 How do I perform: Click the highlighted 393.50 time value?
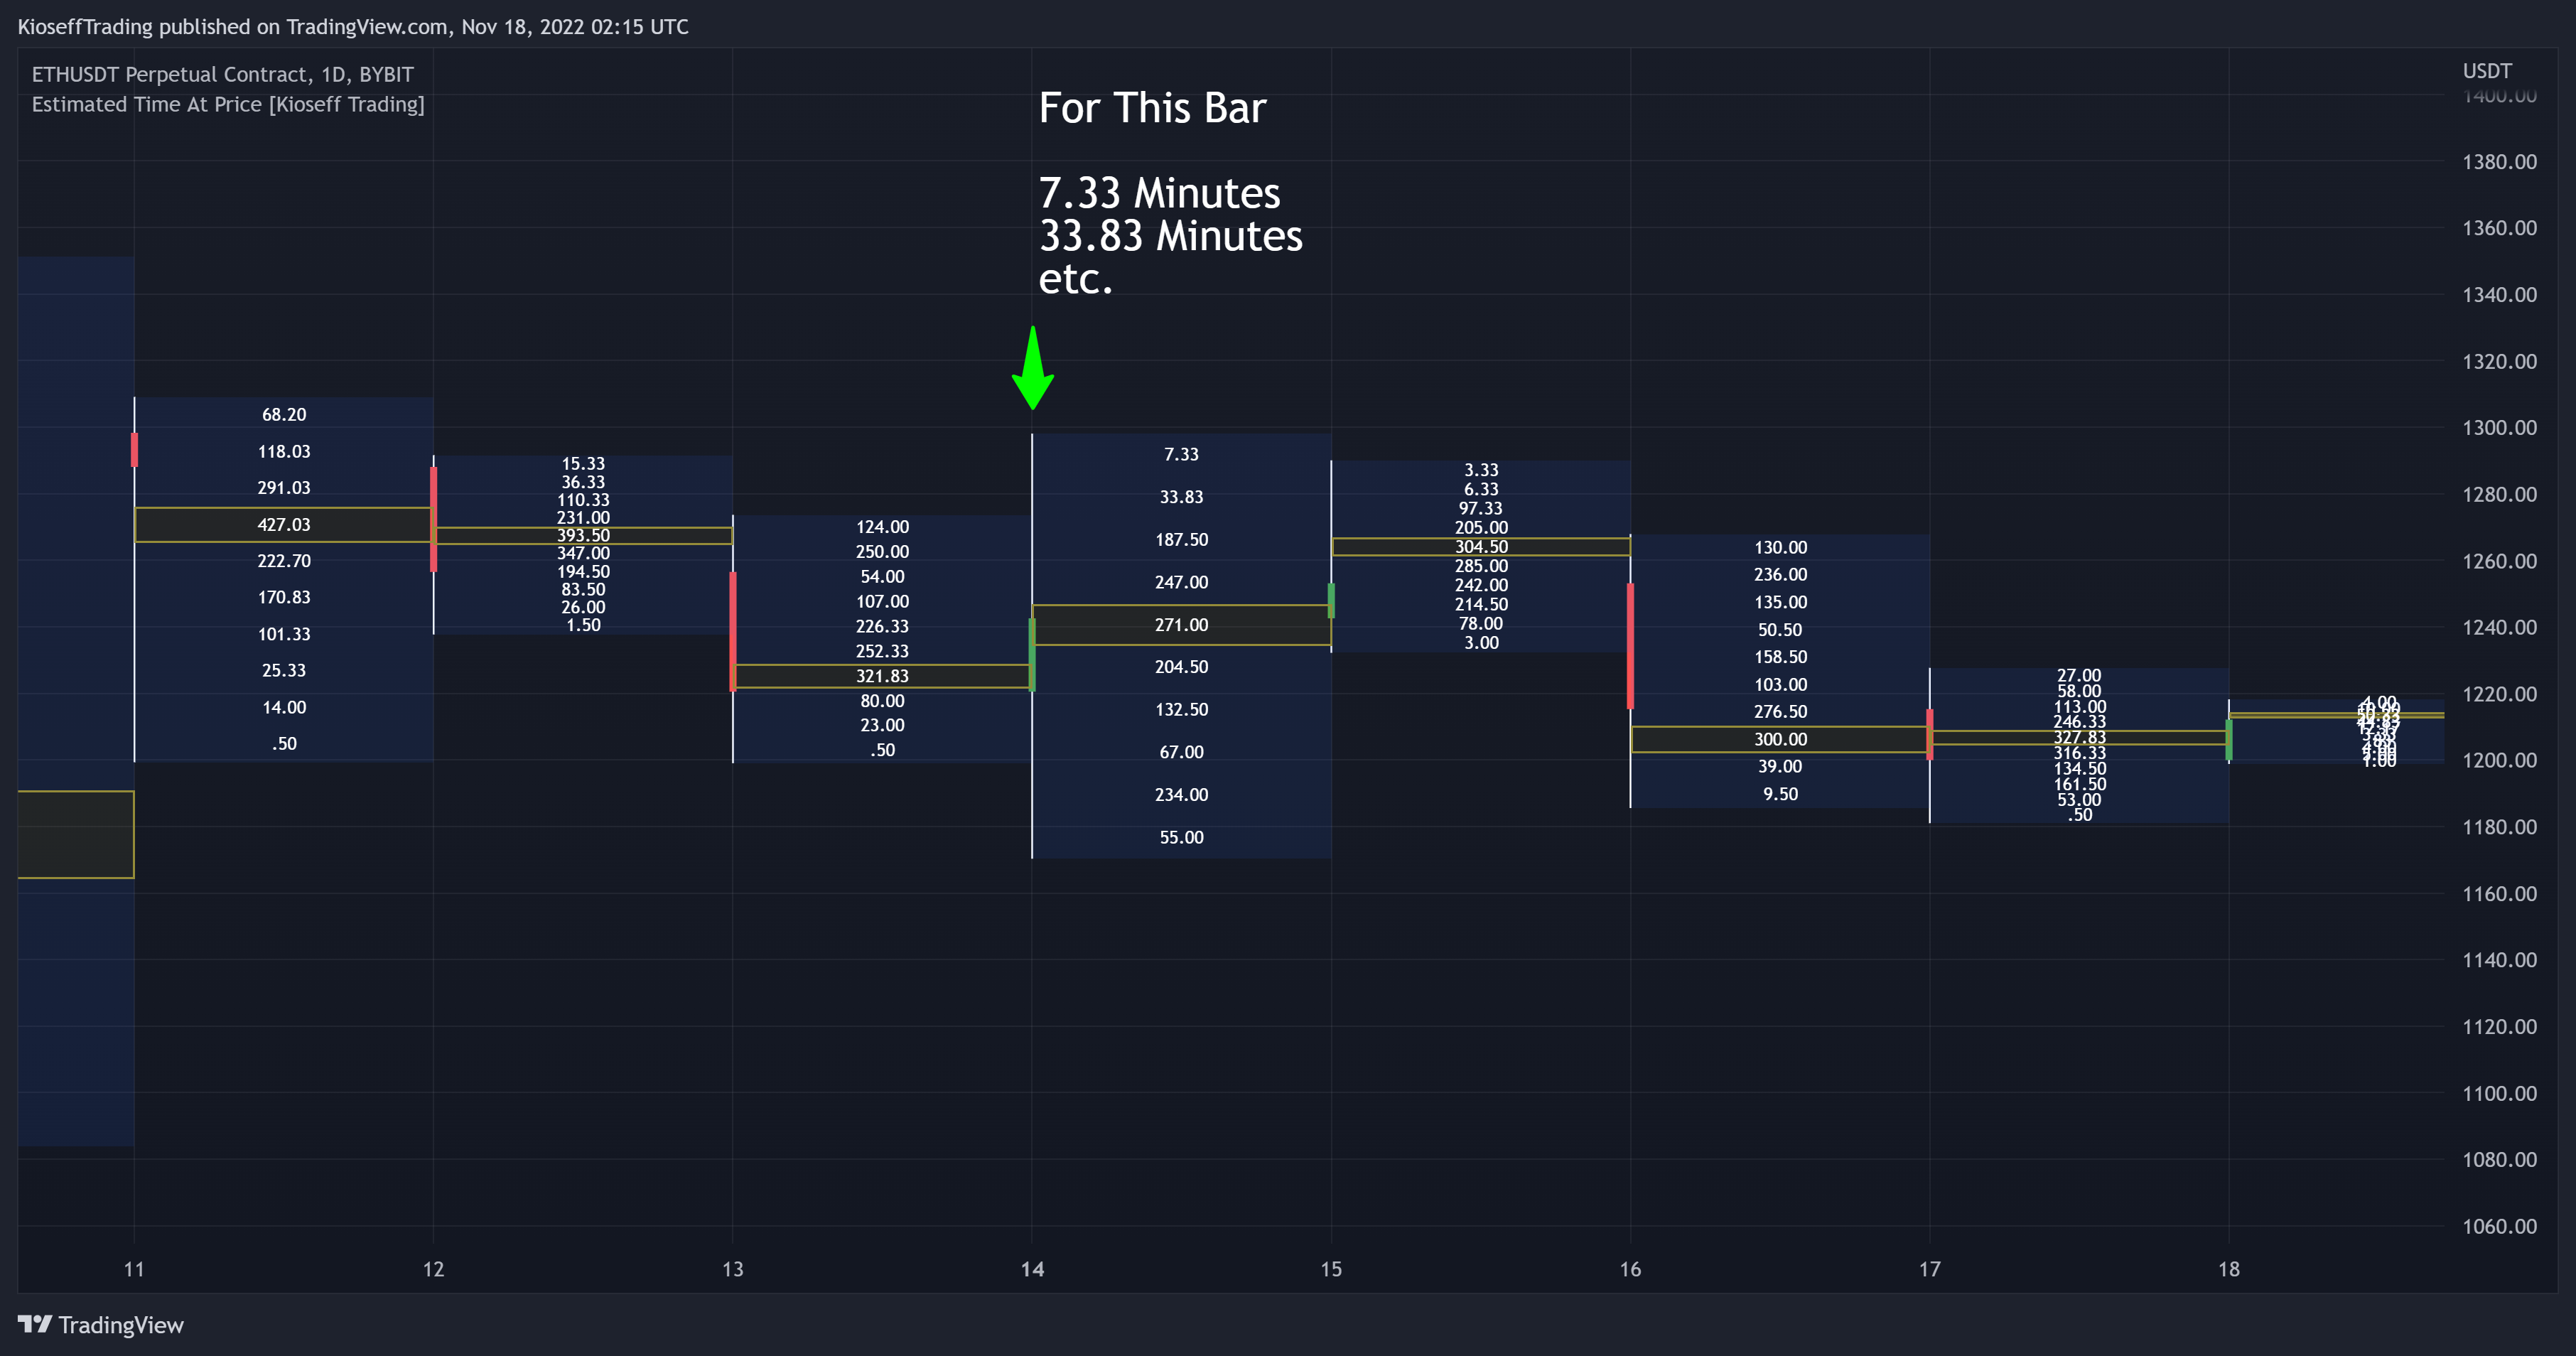[x=584, y=535]
